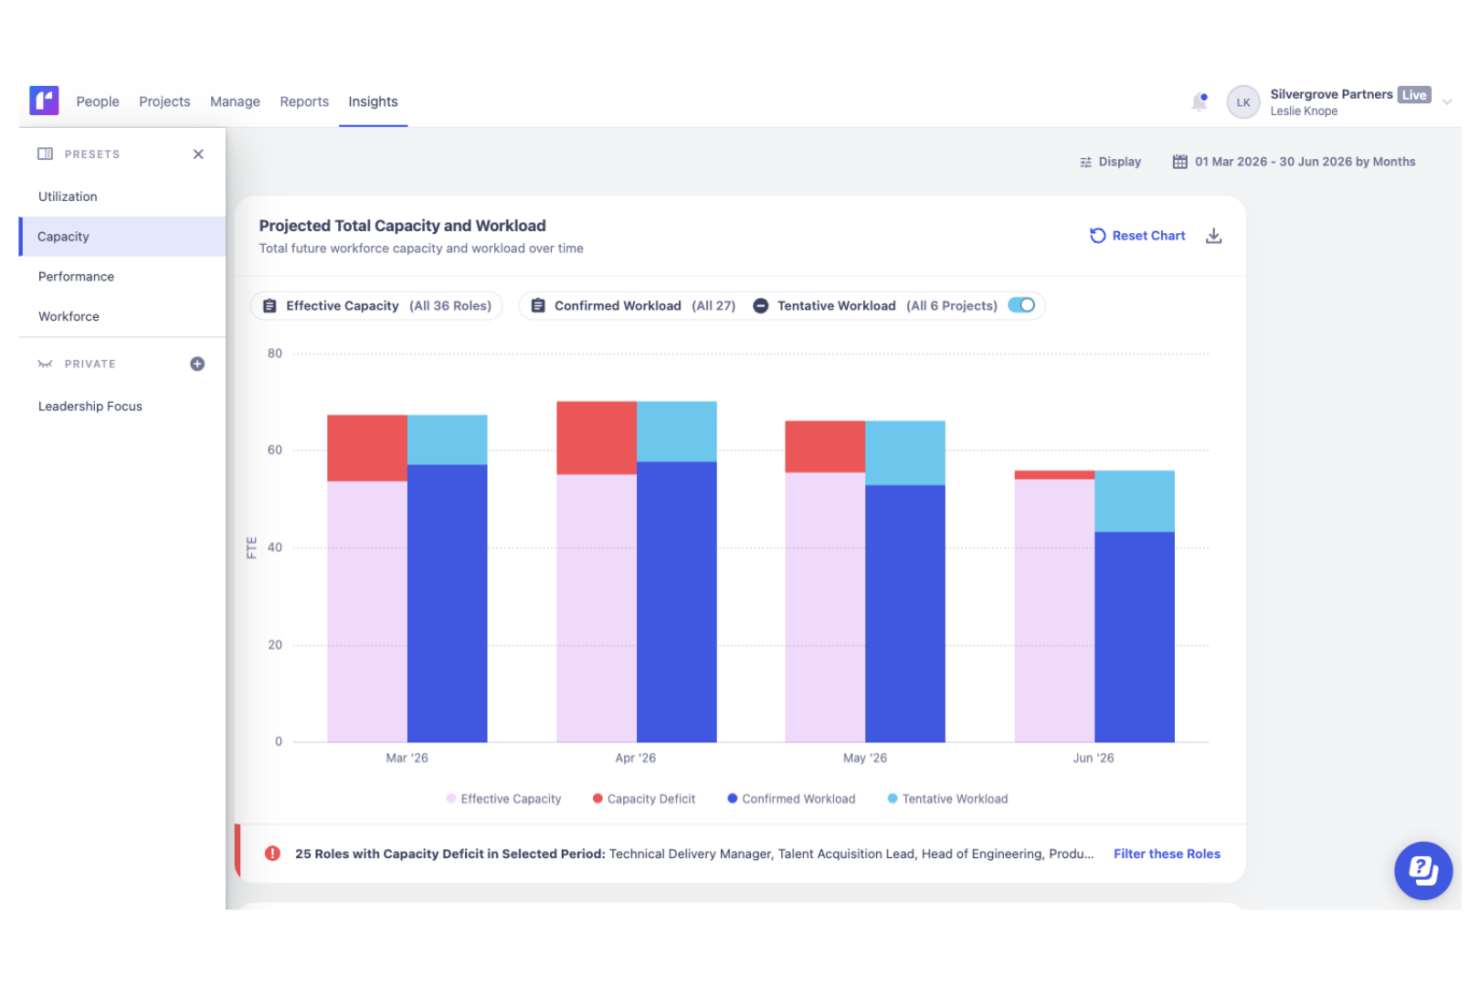Close the Presets panel with X
Viewport: 1480px width, 987px height.
(x=198, y=154)
